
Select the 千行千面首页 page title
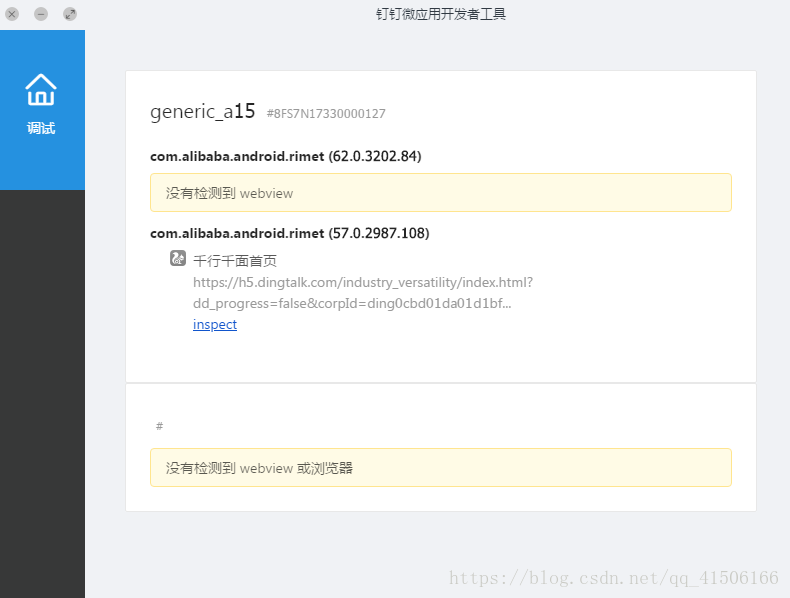coord(235,261)
